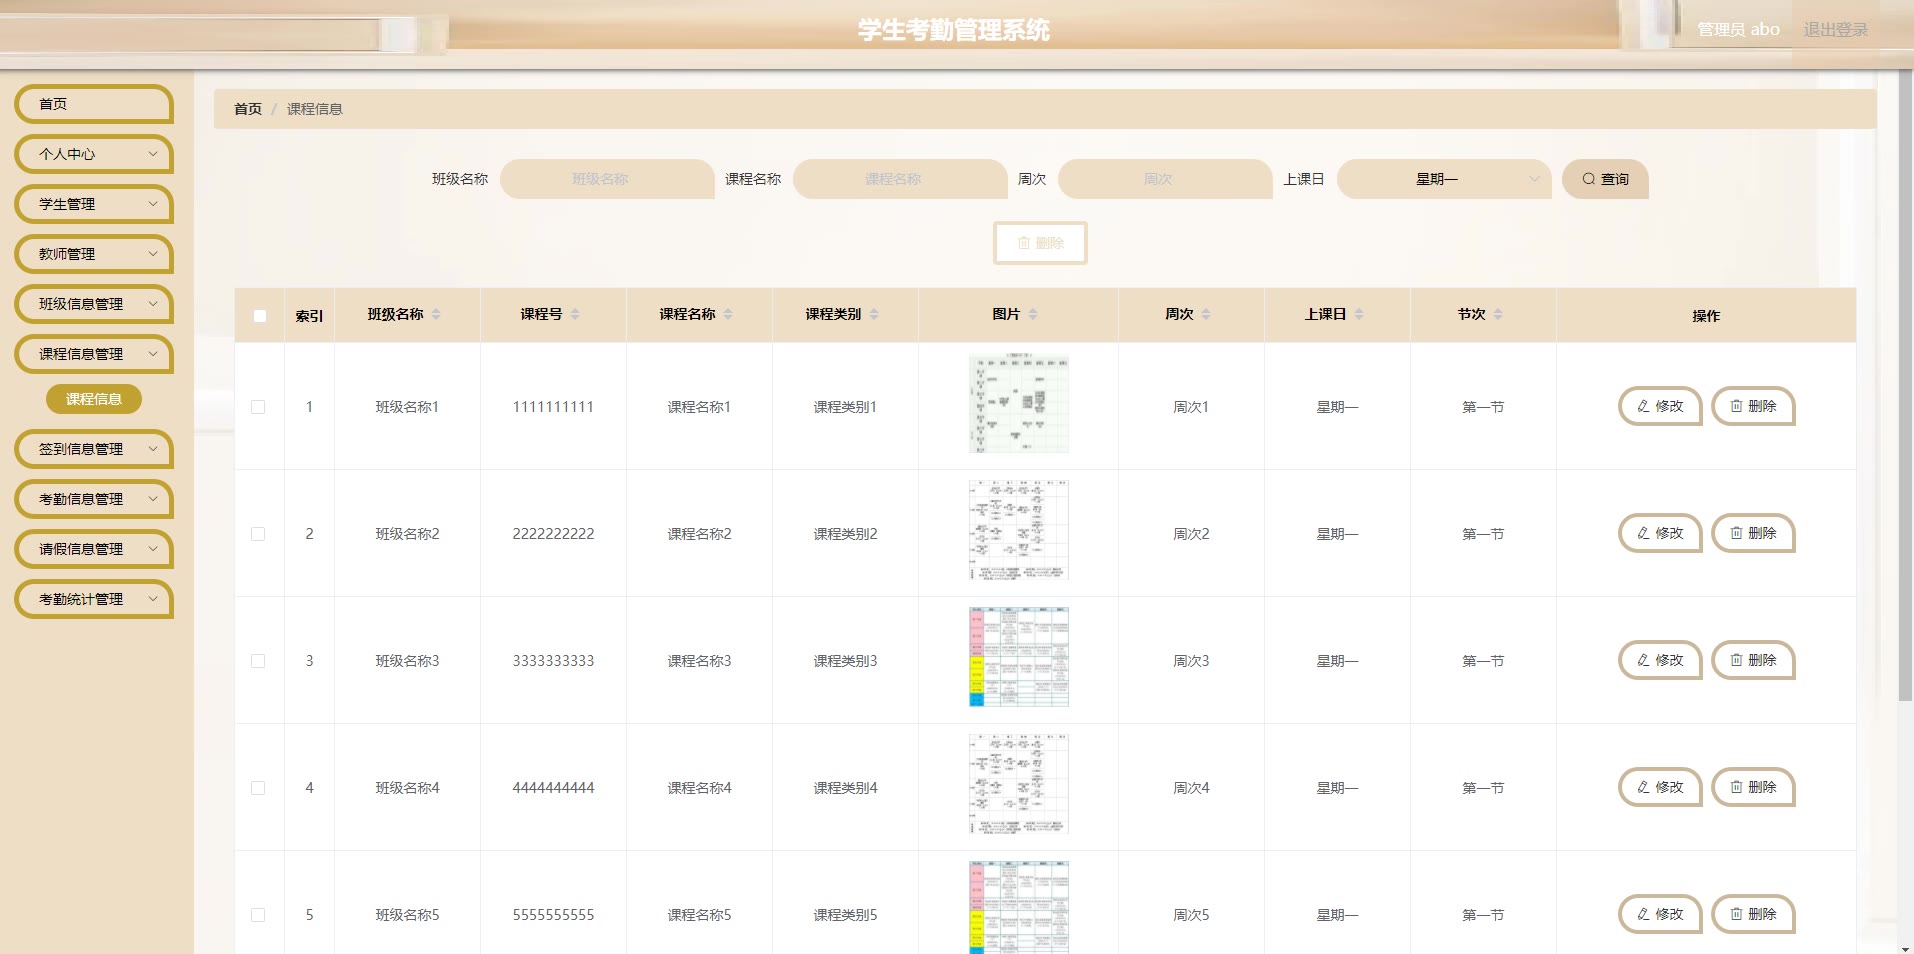Sort by 课程类别 column arrows

click(x=874, y=314)
